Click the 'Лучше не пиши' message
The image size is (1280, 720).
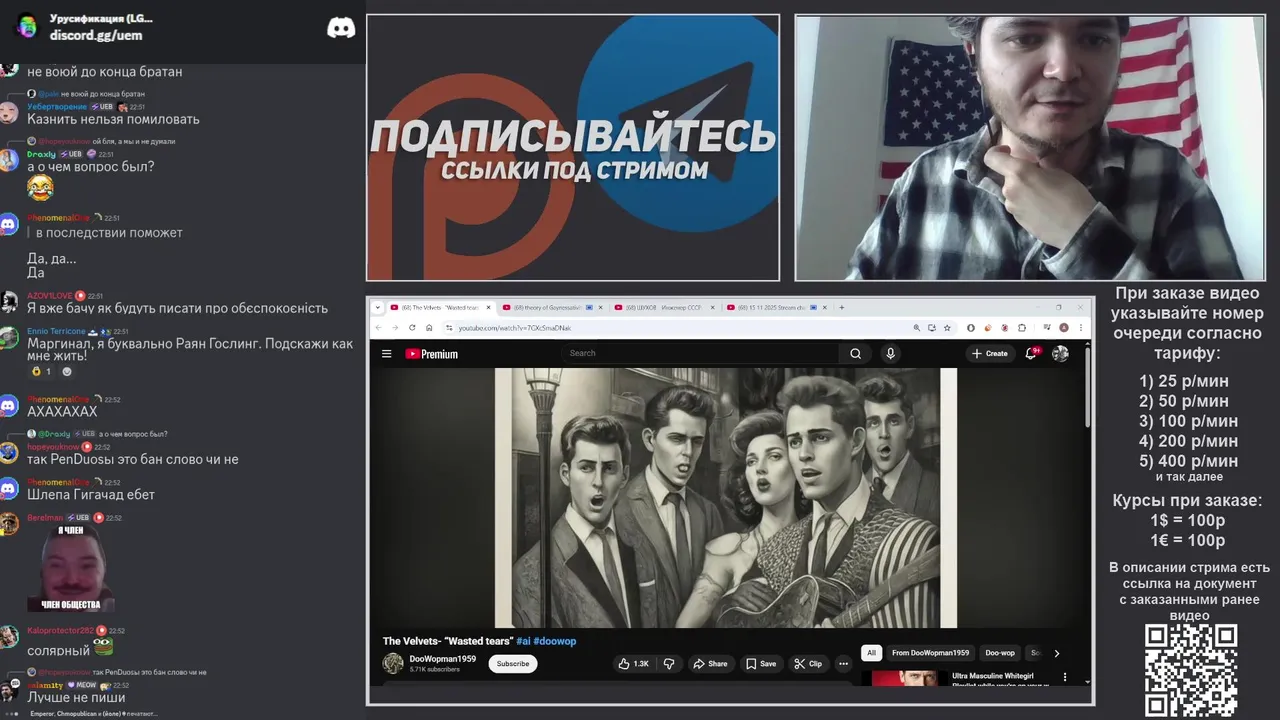(x=76, y=697)
